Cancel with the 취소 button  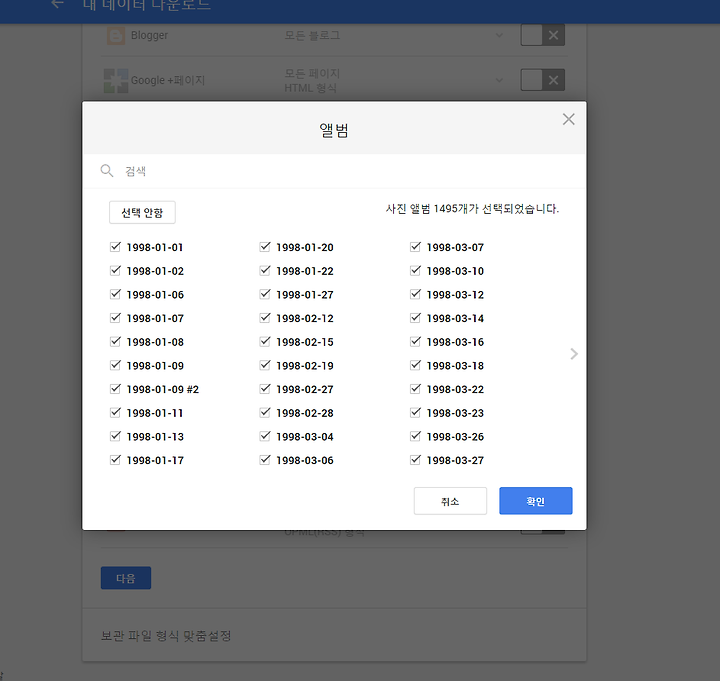coord(450,501)
